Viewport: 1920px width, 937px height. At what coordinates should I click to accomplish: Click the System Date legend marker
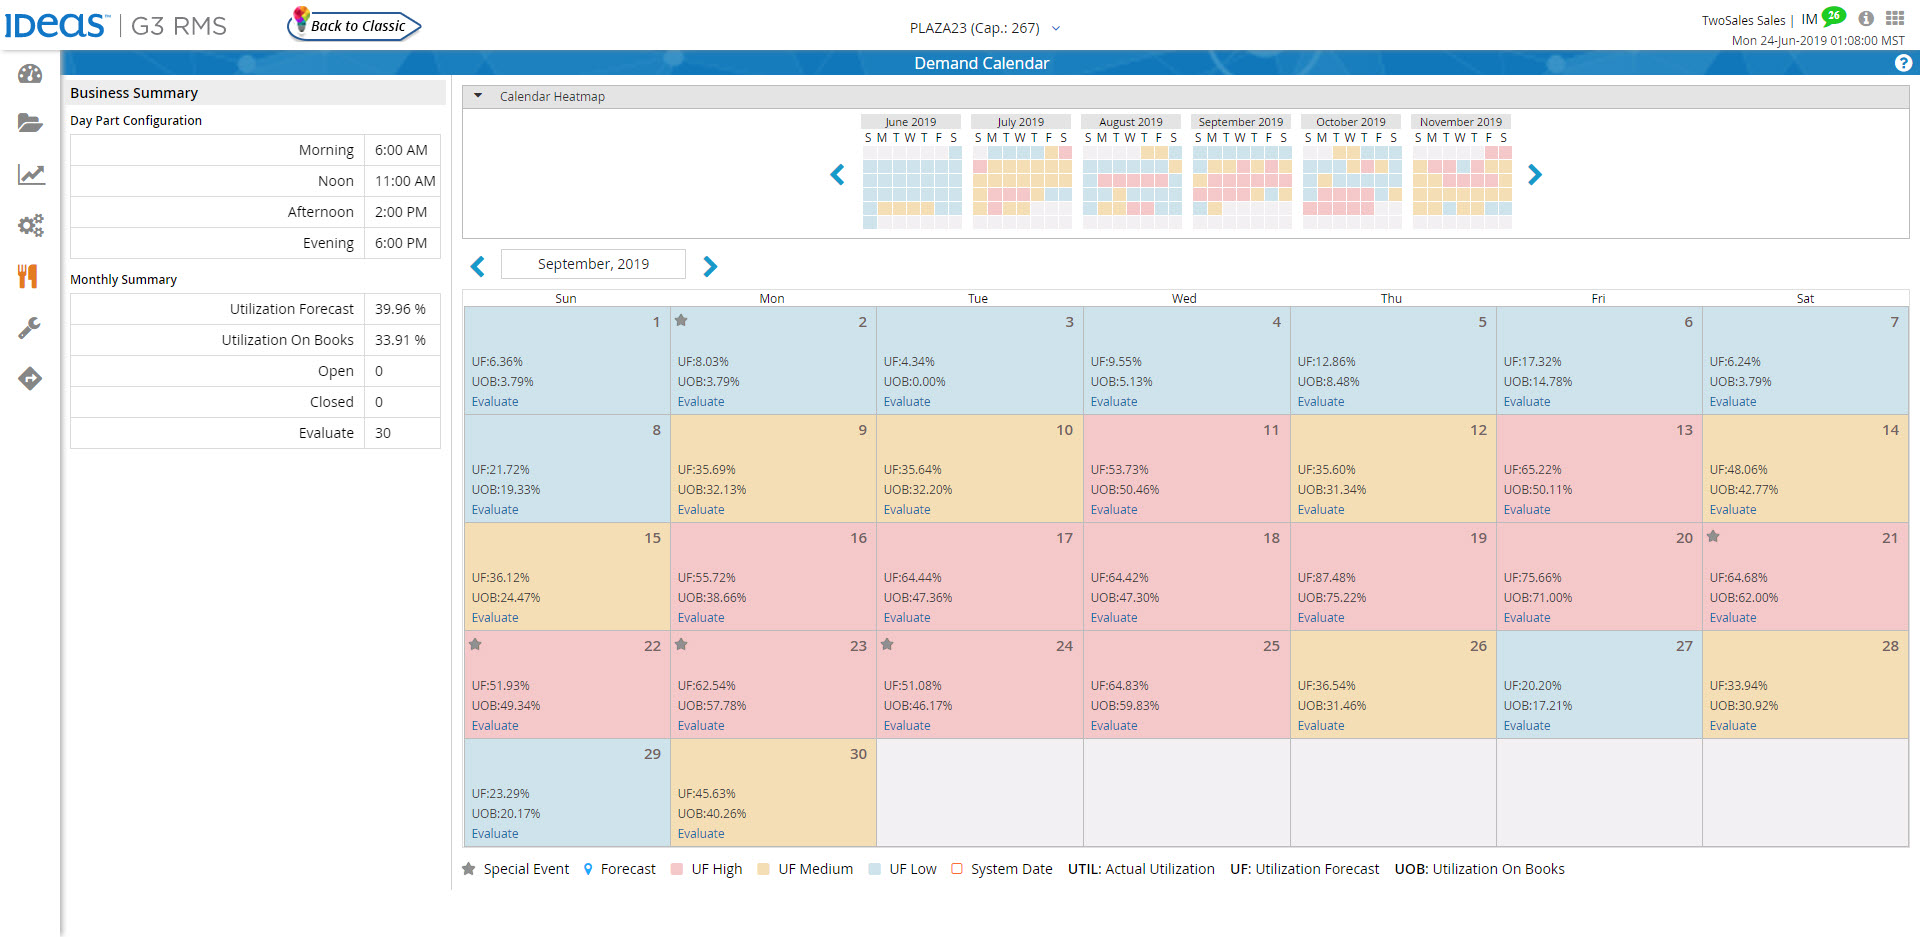[957, 869]
